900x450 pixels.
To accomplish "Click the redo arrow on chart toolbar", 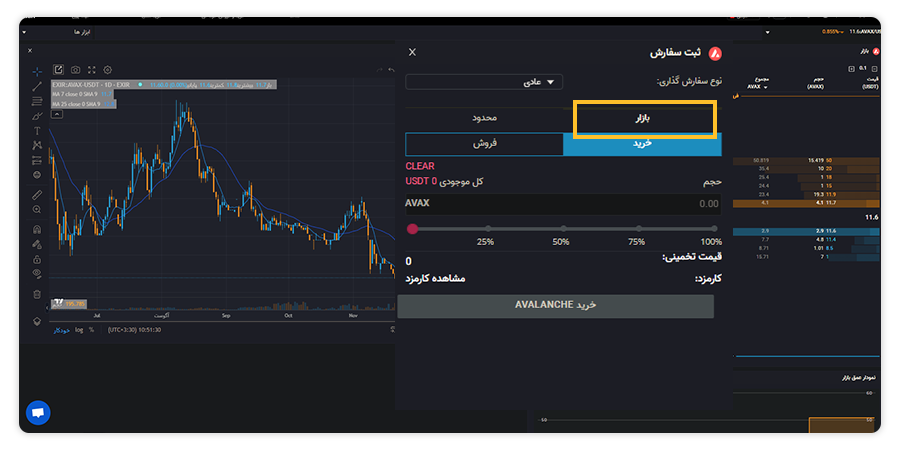I will click(379, 70).
